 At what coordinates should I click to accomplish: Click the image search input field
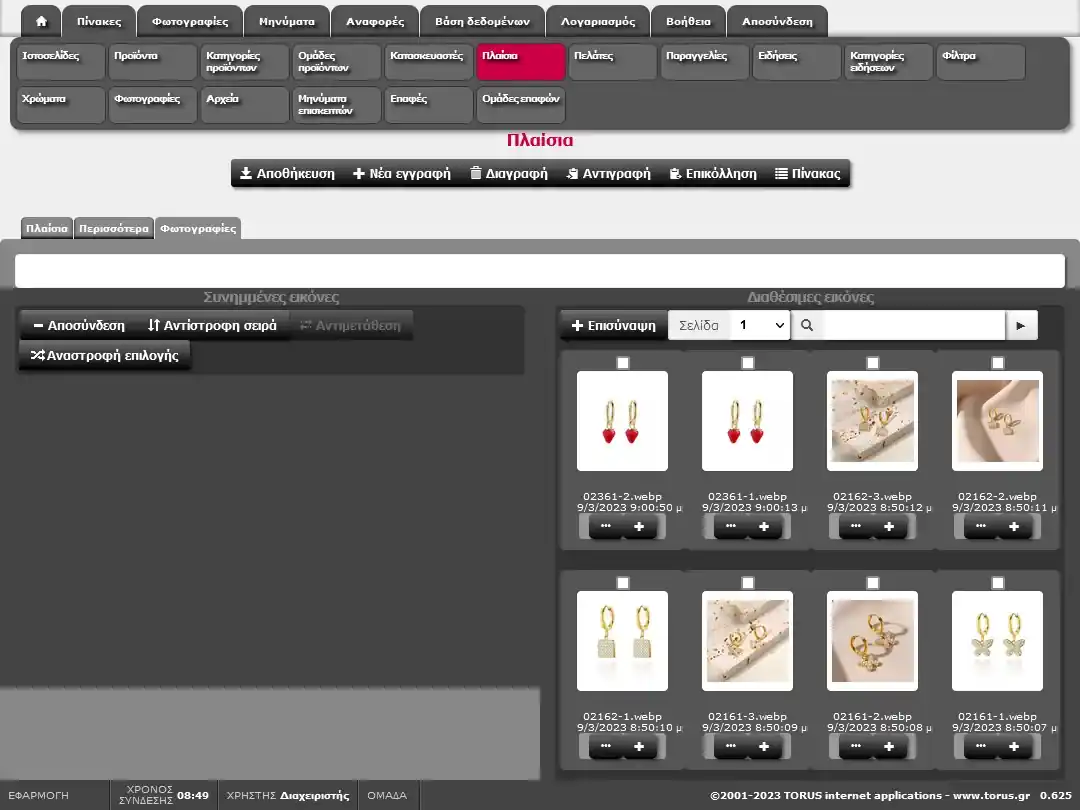tap(913, 325)
